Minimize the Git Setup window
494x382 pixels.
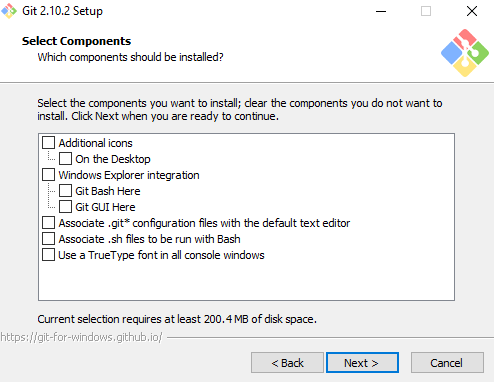[x=381, y=11]
